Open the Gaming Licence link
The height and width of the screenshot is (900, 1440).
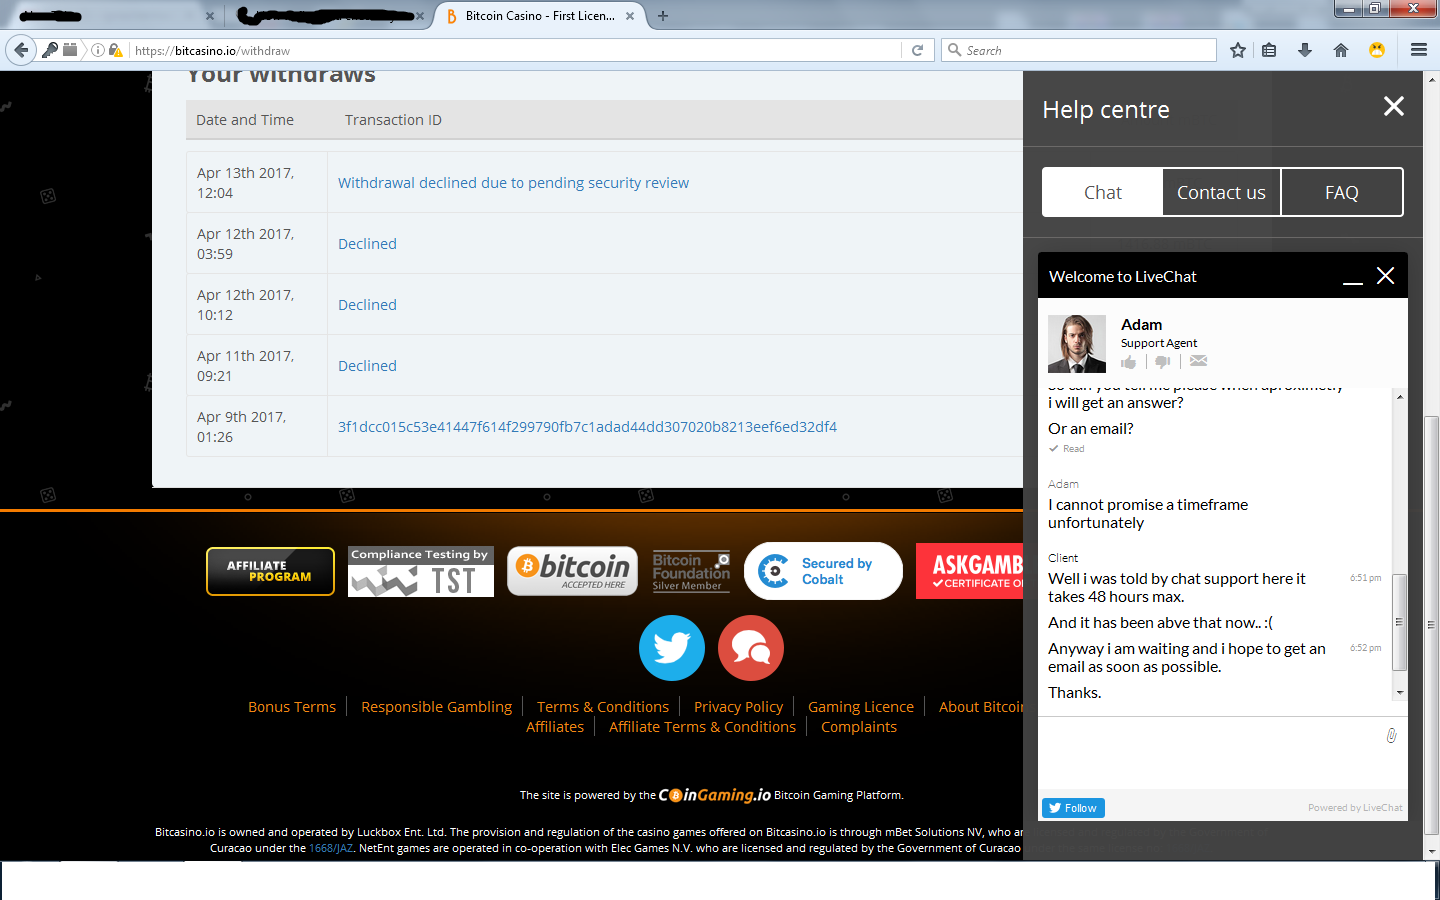[861, 707]
